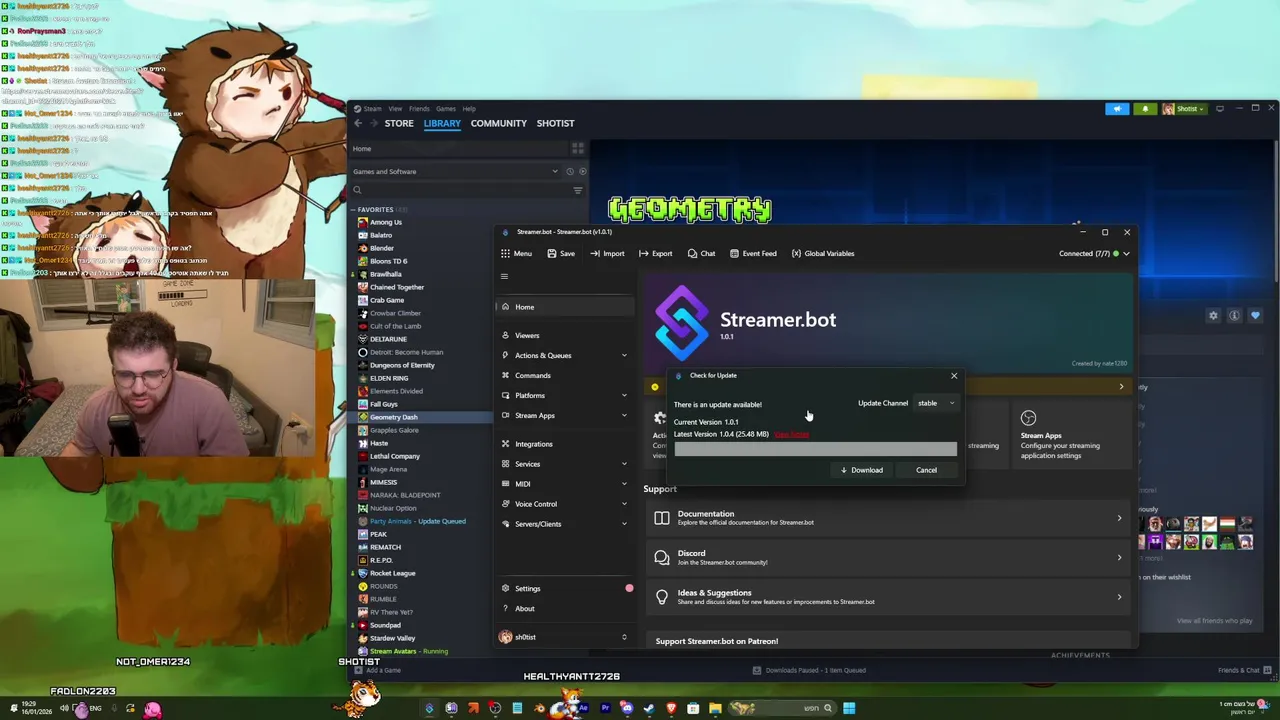Expand Platforms sidebar group

565,395
